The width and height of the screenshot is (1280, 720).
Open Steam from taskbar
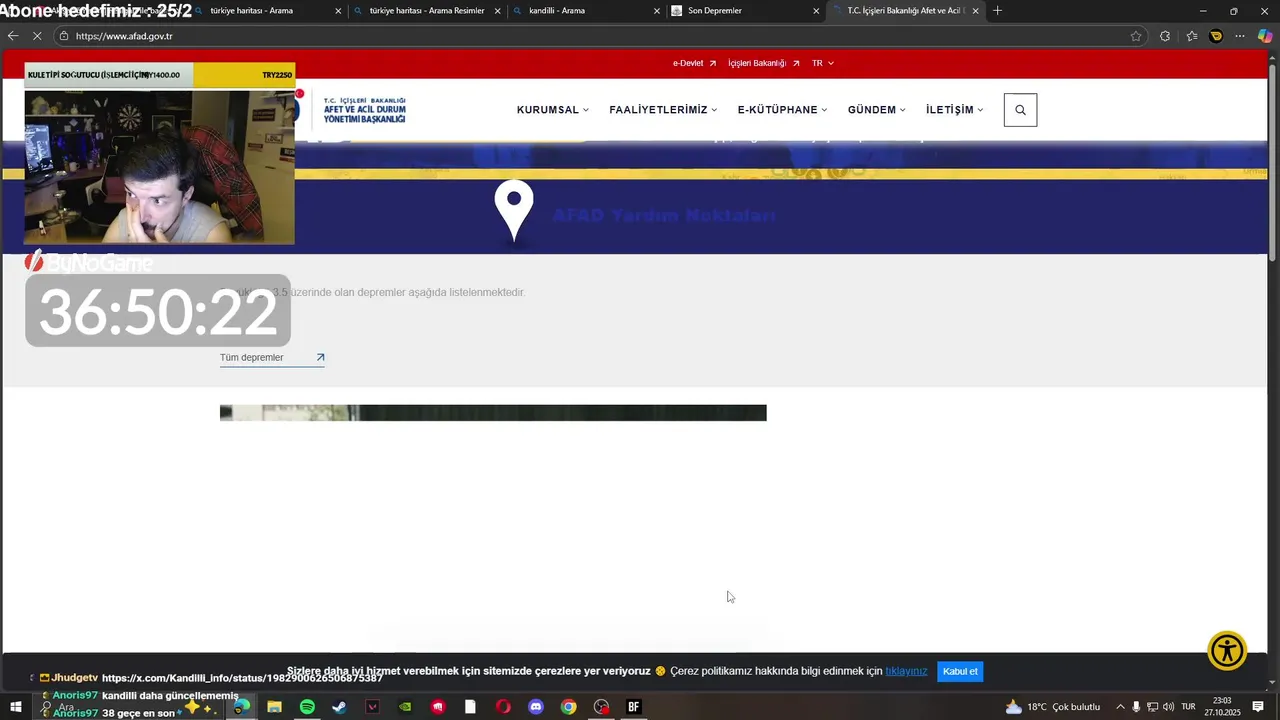(339, 707)
